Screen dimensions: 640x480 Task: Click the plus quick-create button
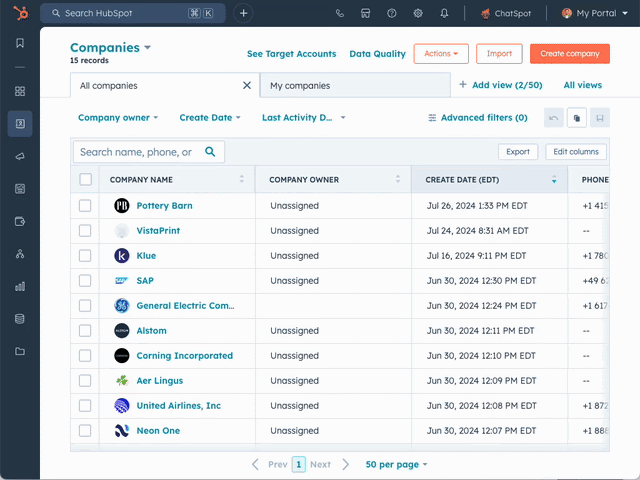click(x=244, y=13)
